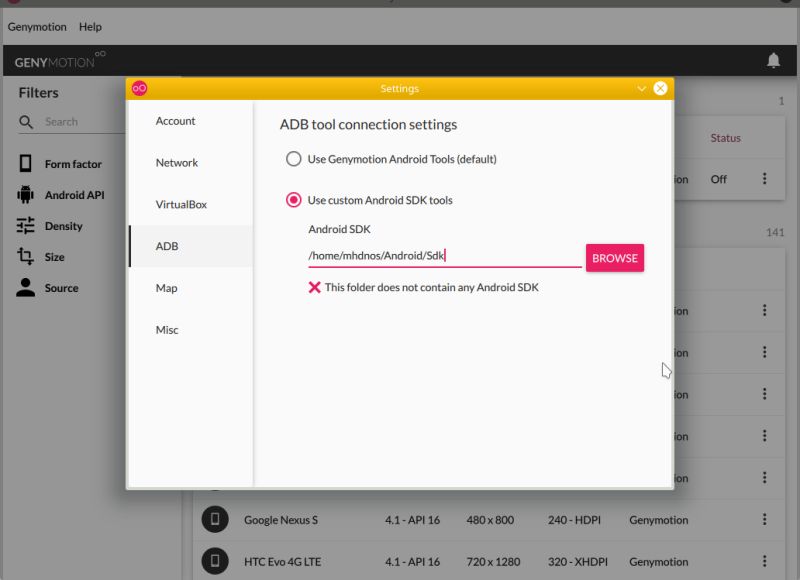The image size is (800, 580).
Task: Click the phone icon next to Google Nexus S
Action: (x=214, y=519)
